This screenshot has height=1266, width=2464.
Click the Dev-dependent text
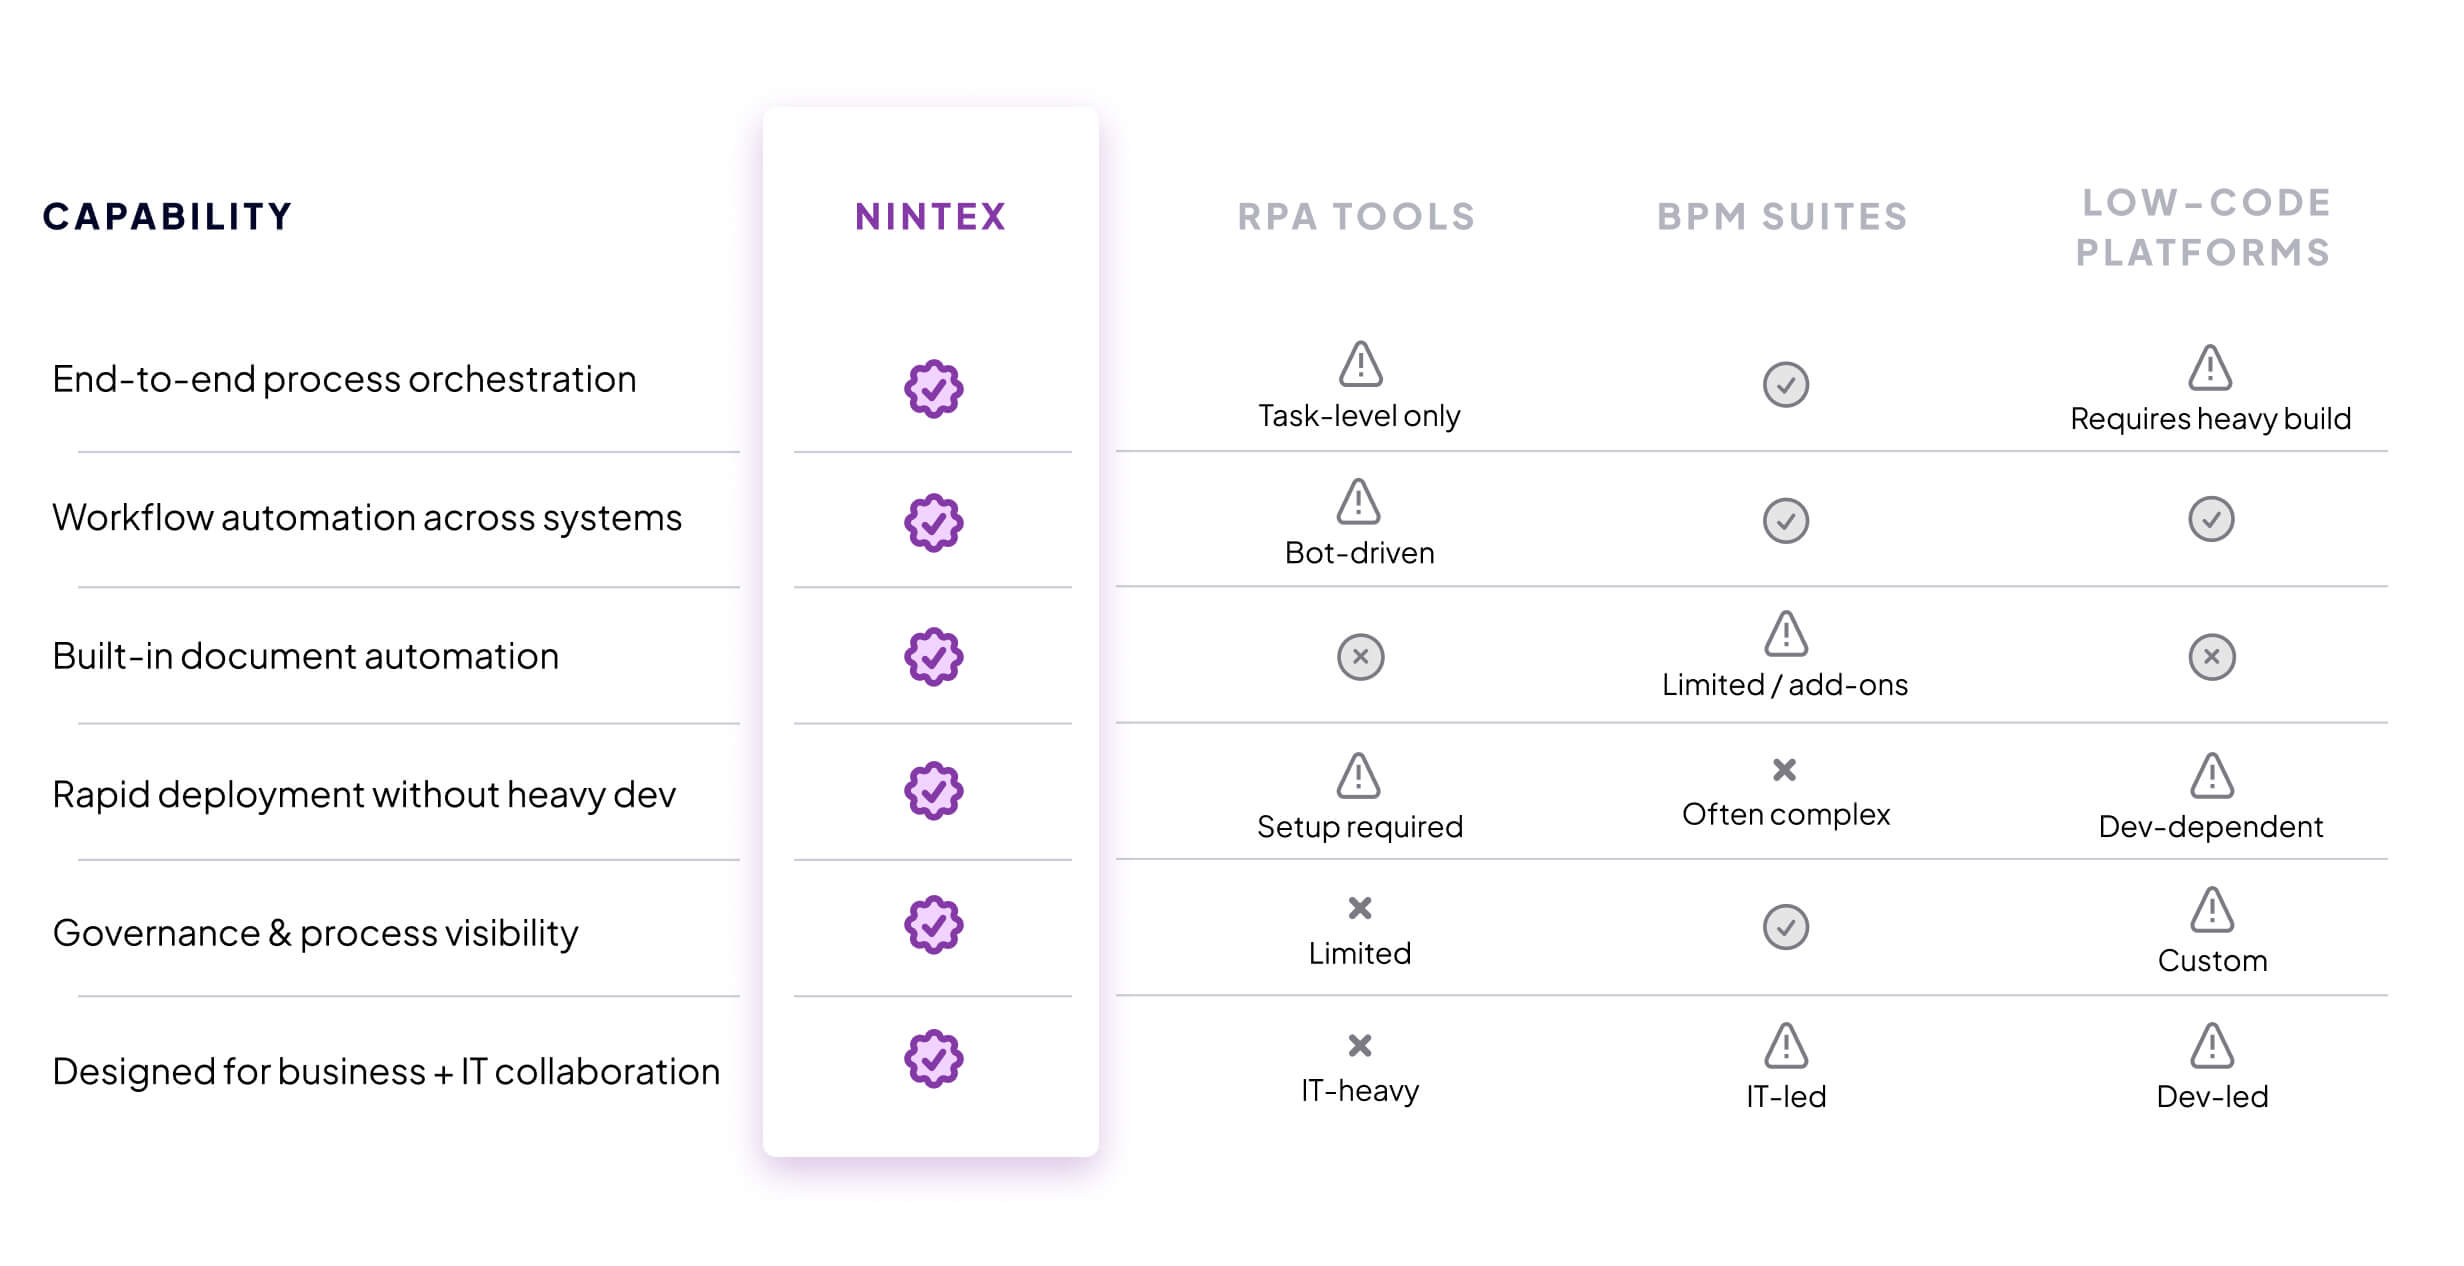2211,827
